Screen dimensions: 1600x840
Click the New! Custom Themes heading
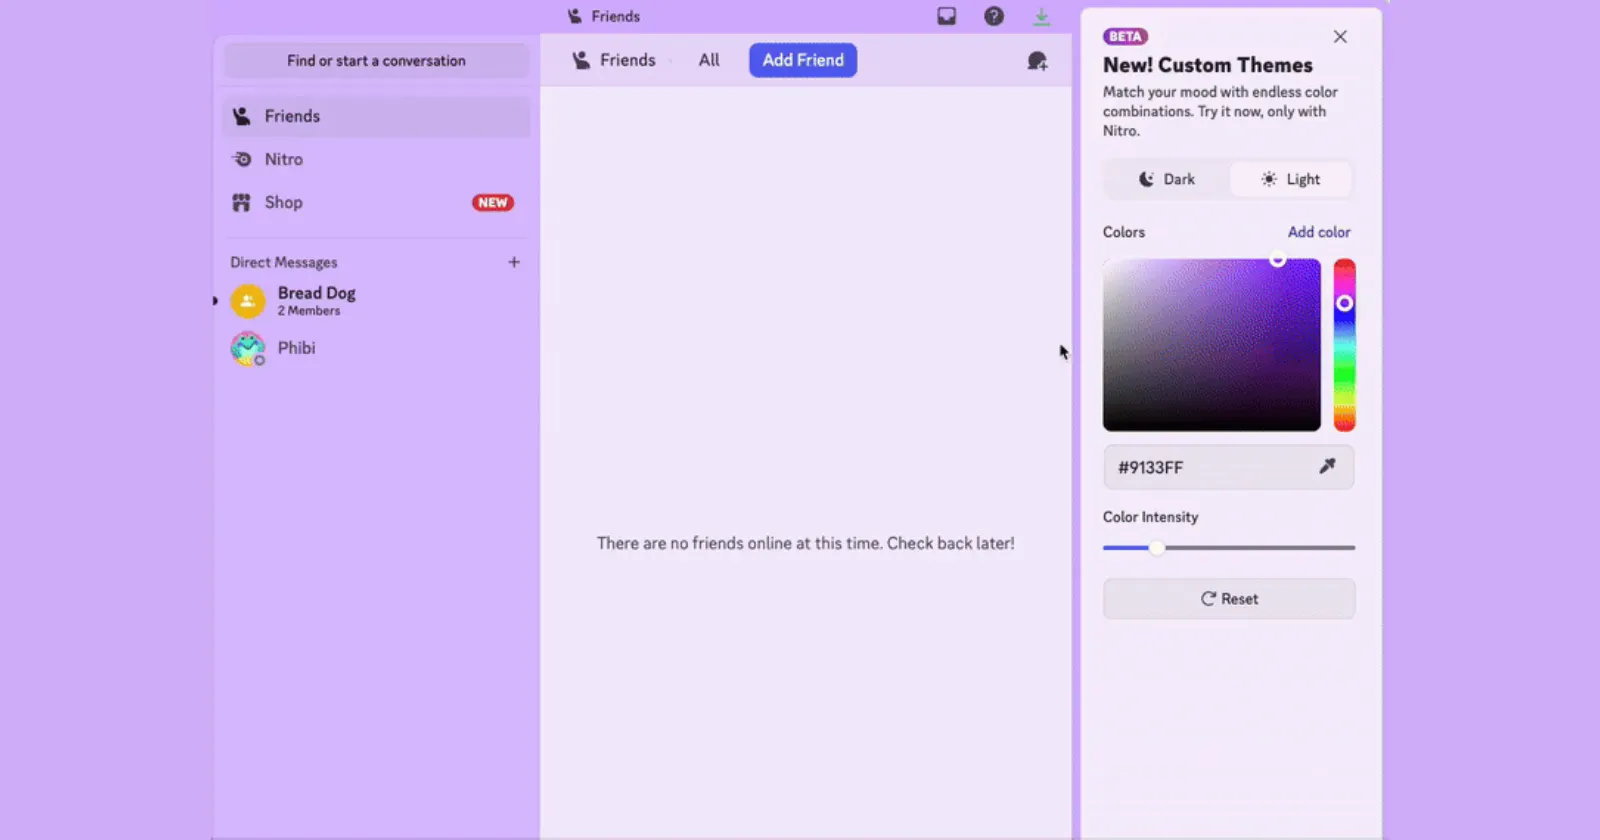click(x=1208, y=65)
